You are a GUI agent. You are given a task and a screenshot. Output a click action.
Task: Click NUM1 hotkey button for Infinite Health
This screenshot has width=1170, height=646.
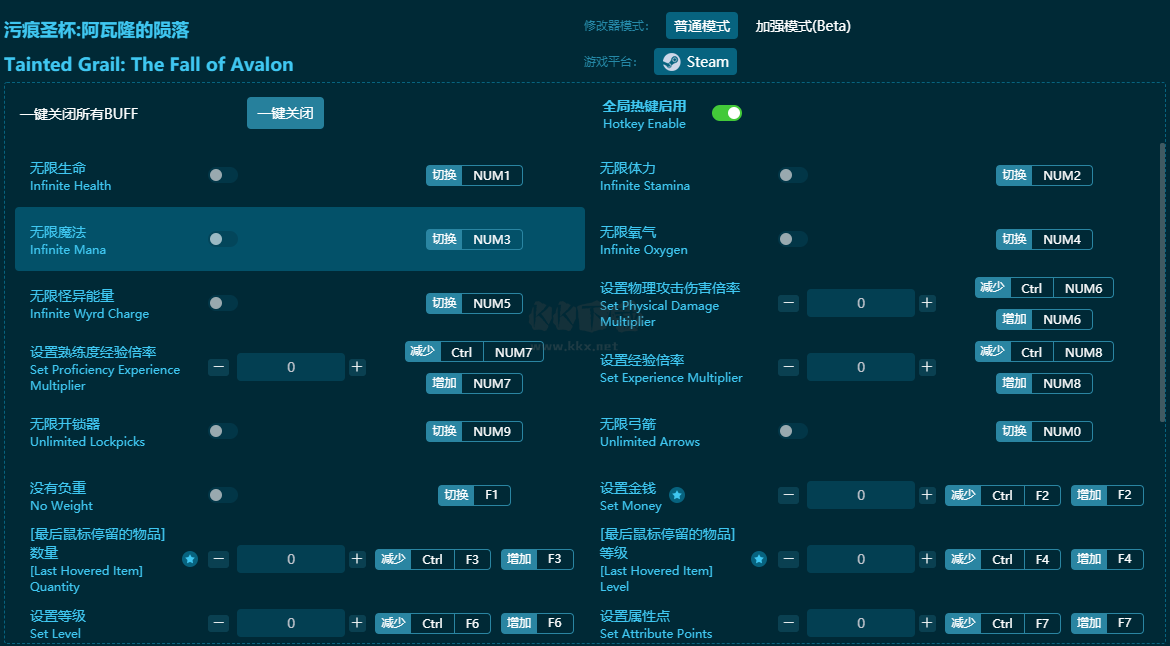coord(475,175)
